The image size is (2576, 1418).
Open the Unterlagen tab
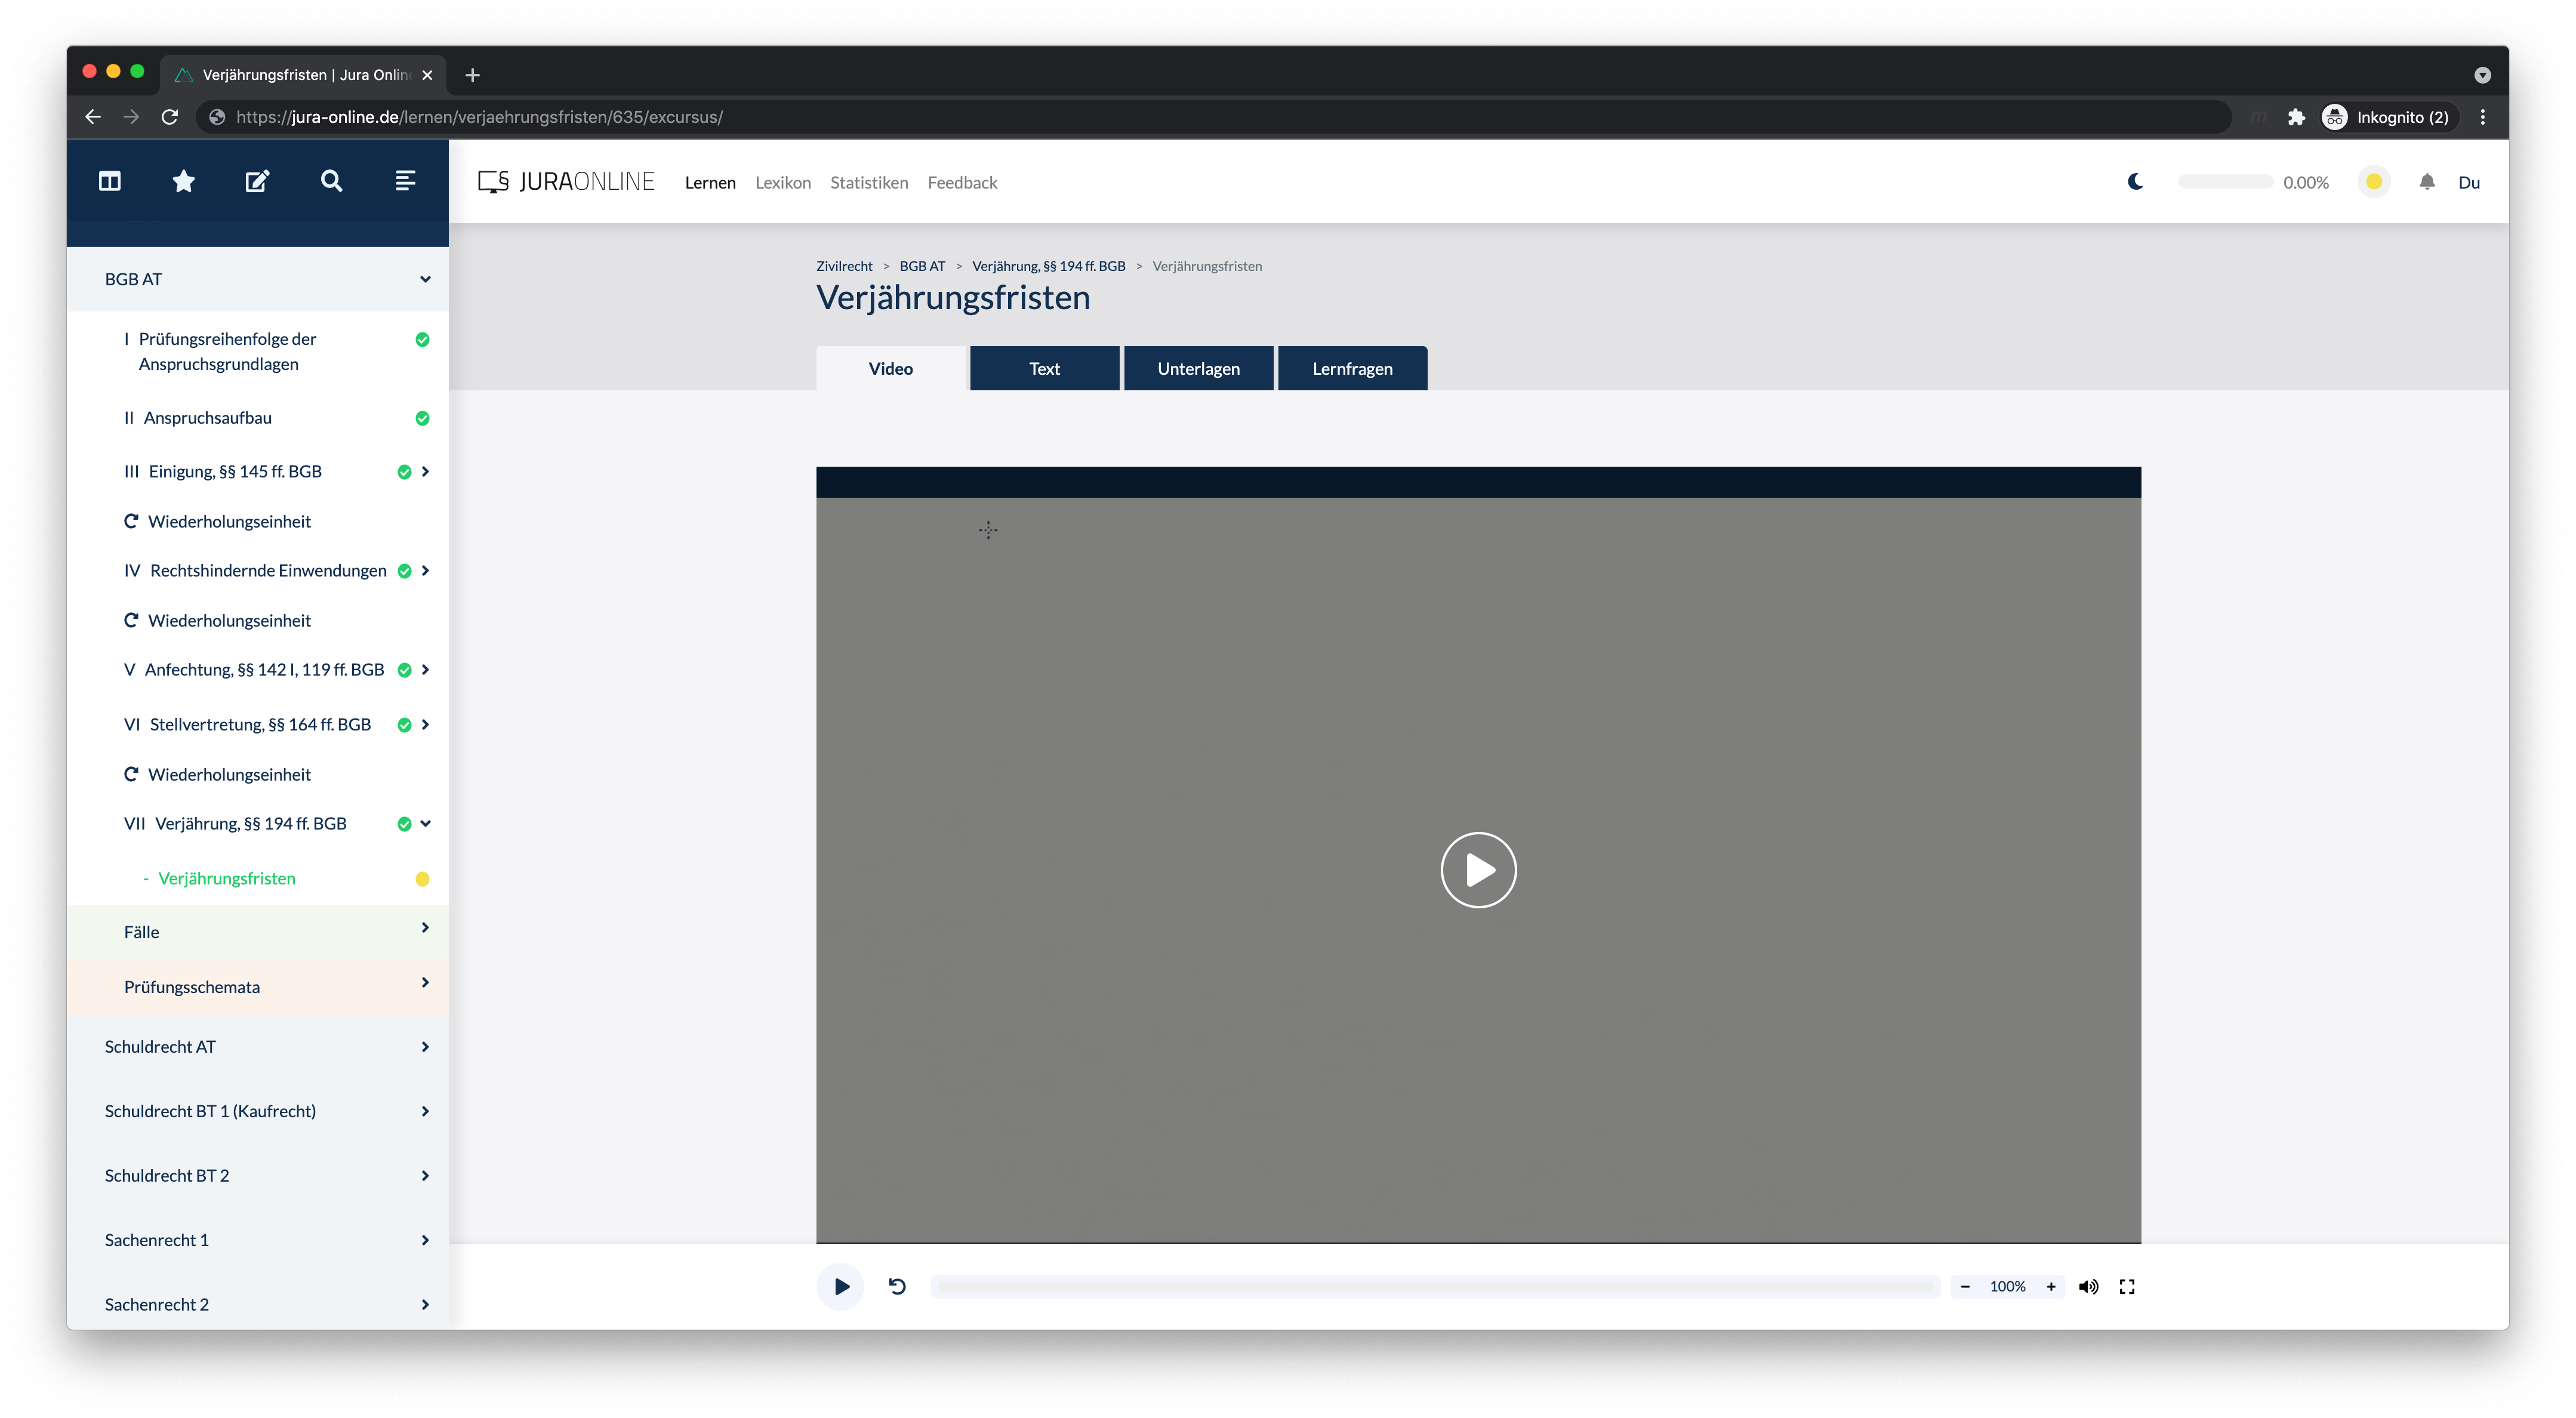[1198, 368]
